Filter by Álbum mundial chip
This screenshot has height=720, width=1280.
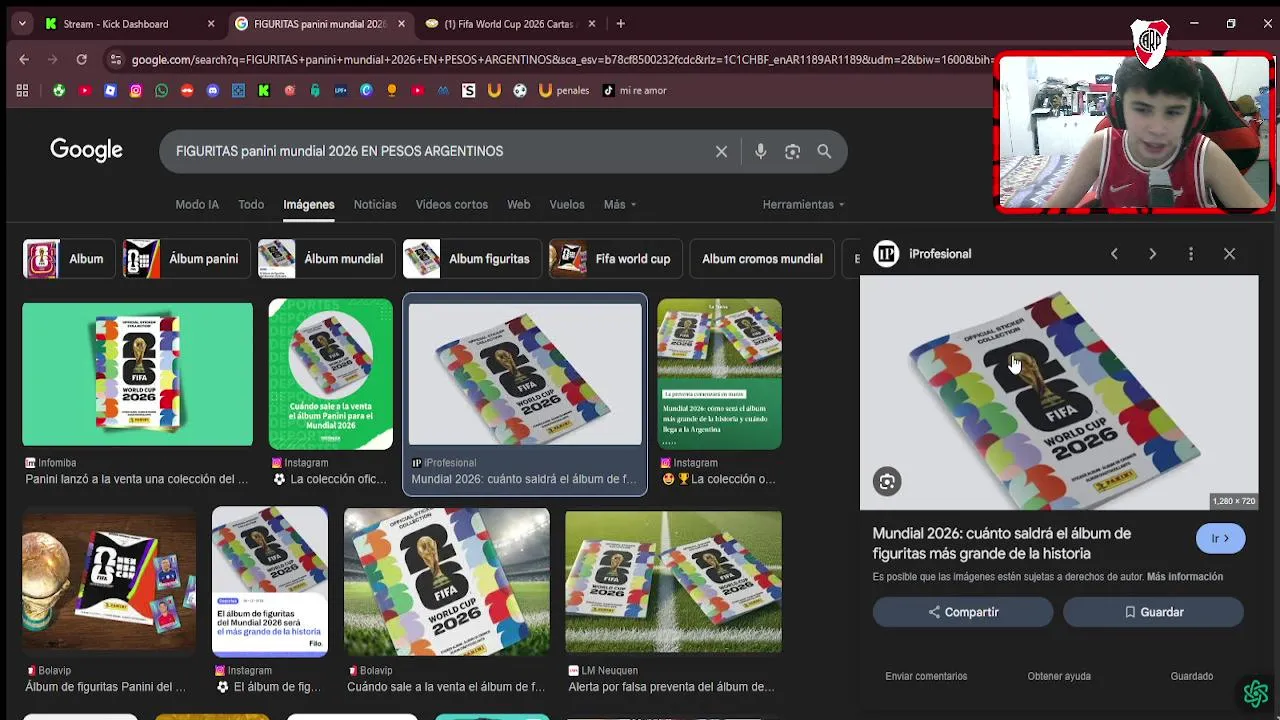click(x=325, y=259)
